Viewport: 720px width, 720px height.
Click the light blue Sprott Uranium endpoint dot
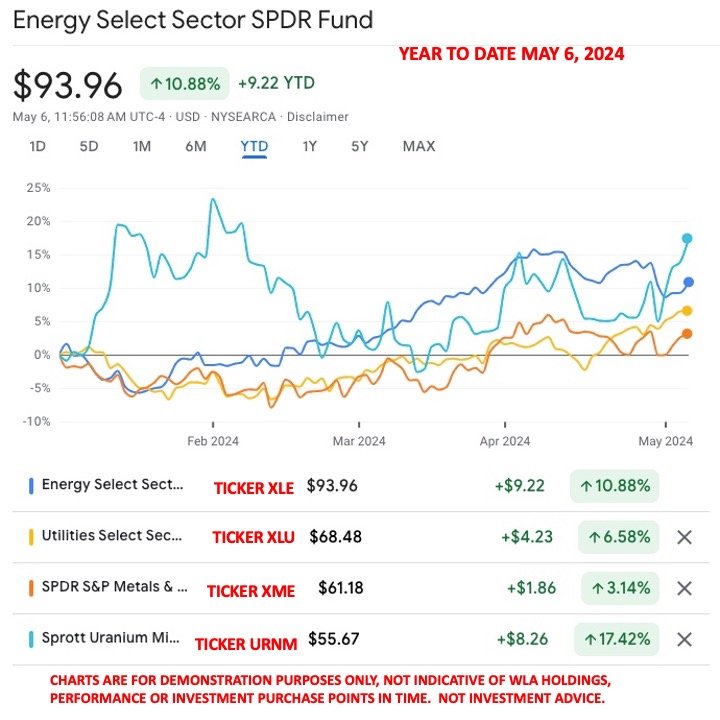click(687, 238)
